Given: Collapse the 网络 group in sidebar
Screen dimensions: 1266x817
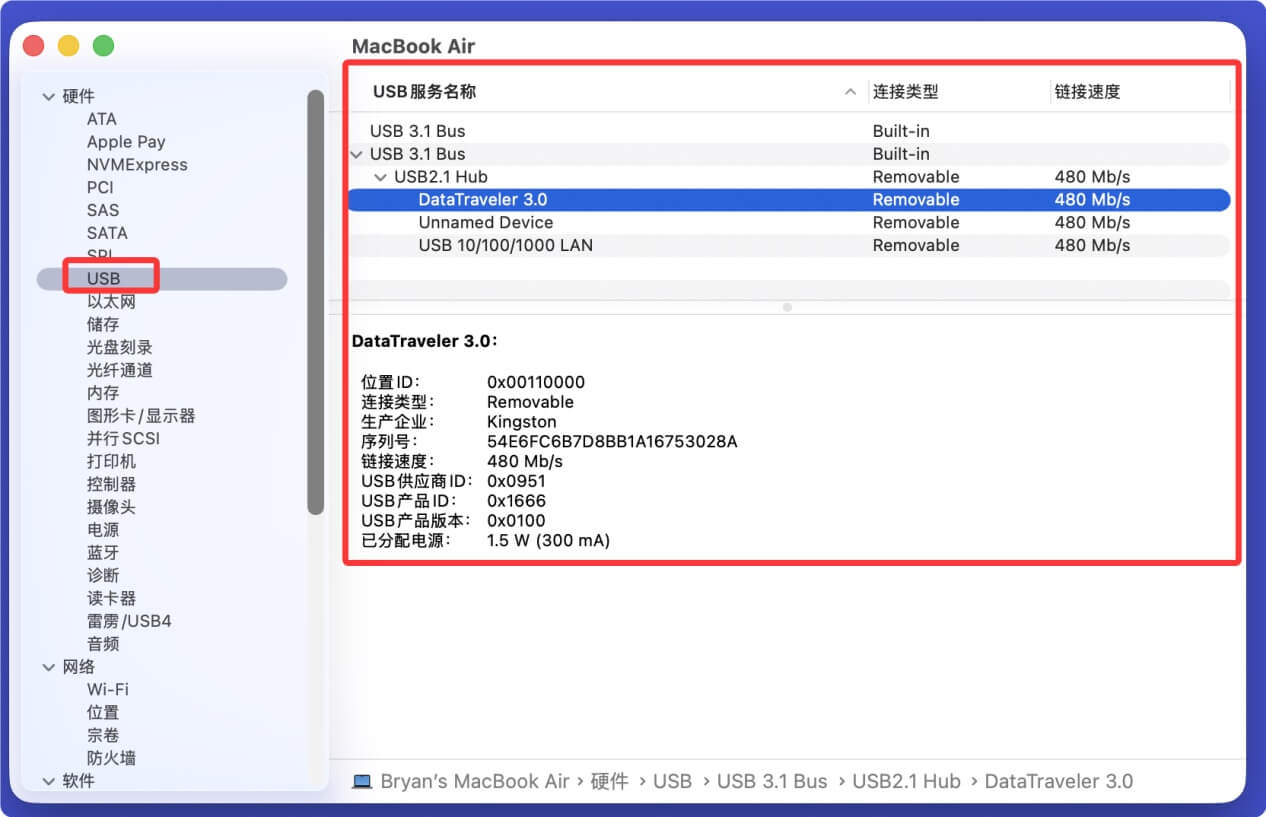Looking at the screenshot, I should 48,666.
